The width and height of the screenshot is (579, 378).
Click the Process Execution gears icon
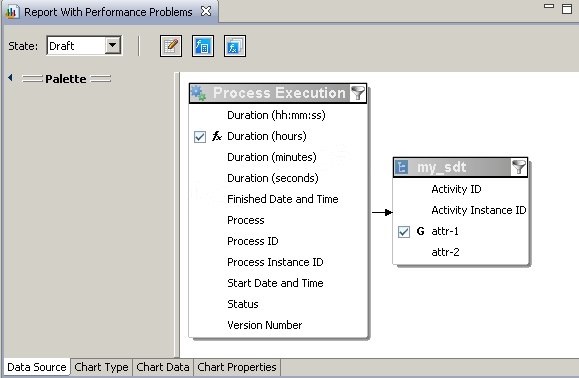click(198, 93)
